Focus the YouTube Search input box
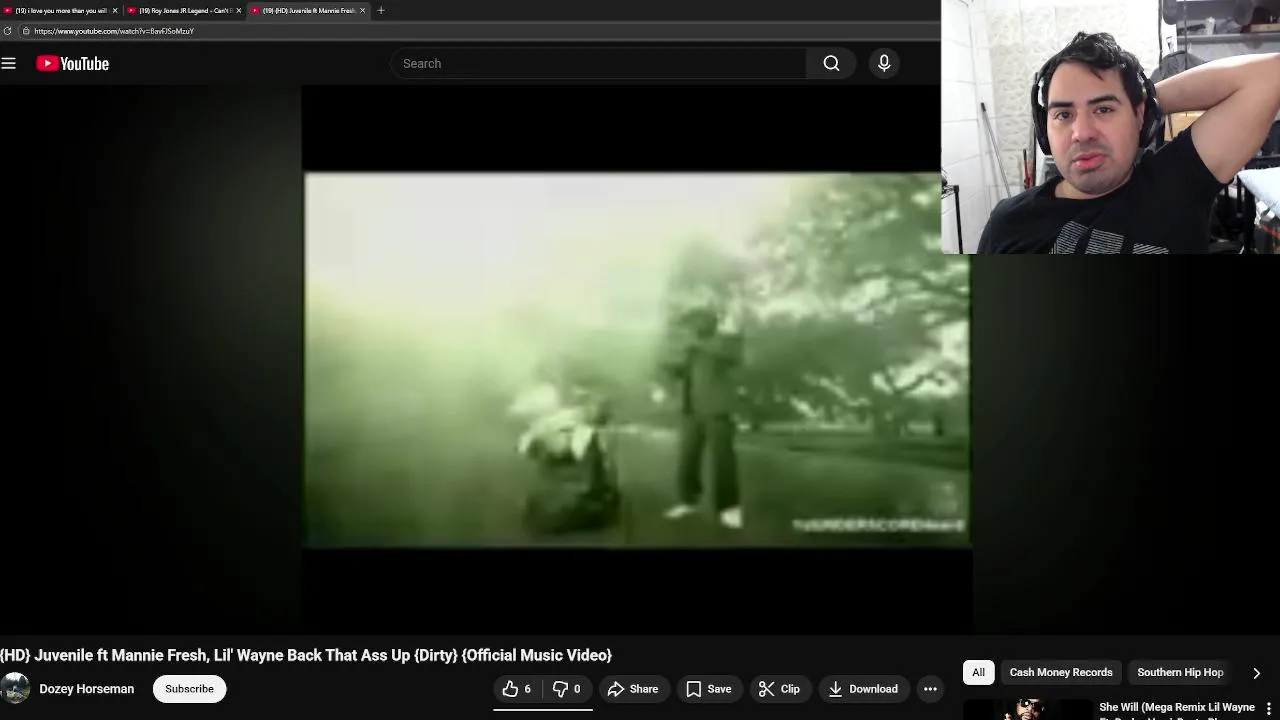 click(x=598, y=64)
